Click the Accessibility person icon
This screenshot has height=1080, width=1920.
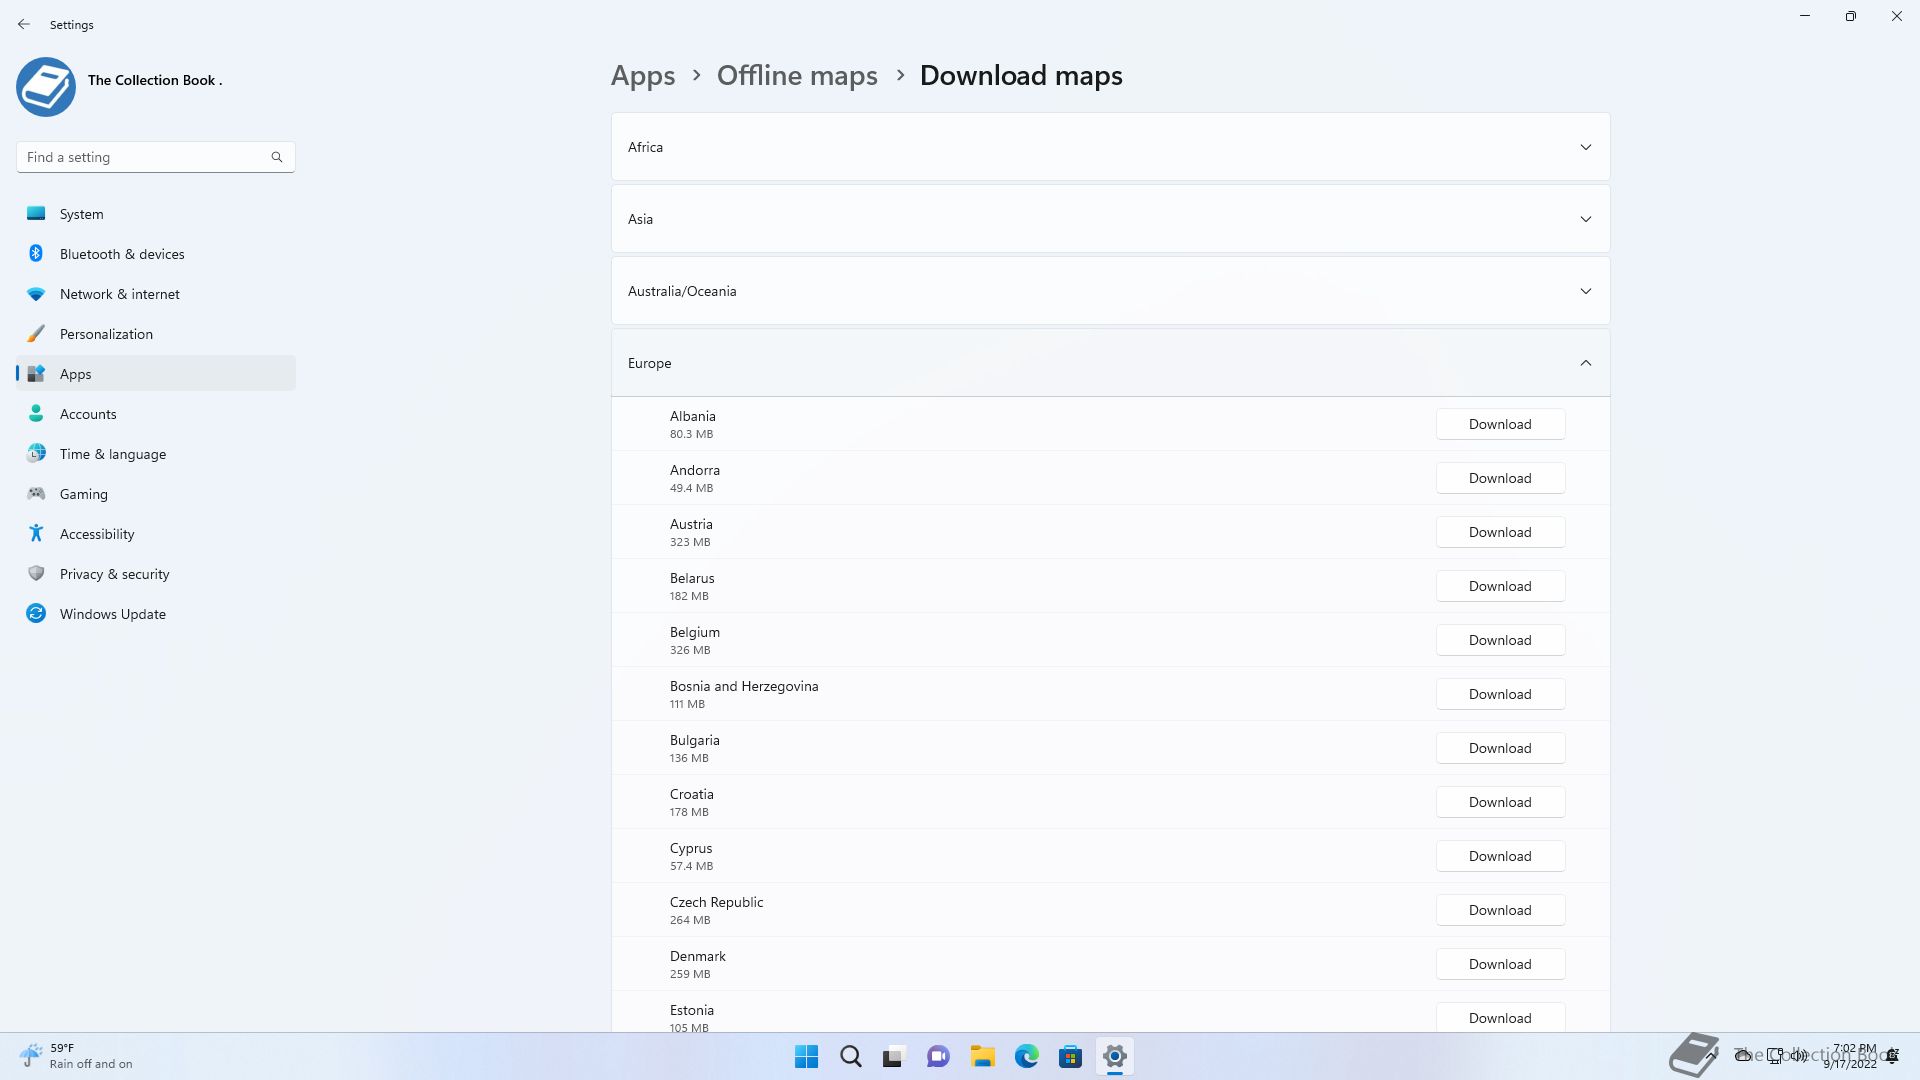[36, 534]
